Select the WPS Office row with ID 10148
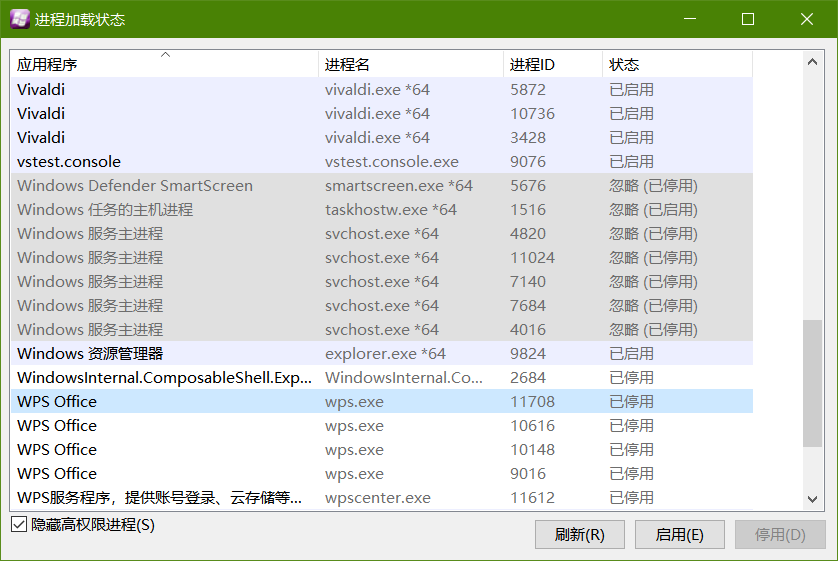The image size is (838, 561). (x=382, y=450)
